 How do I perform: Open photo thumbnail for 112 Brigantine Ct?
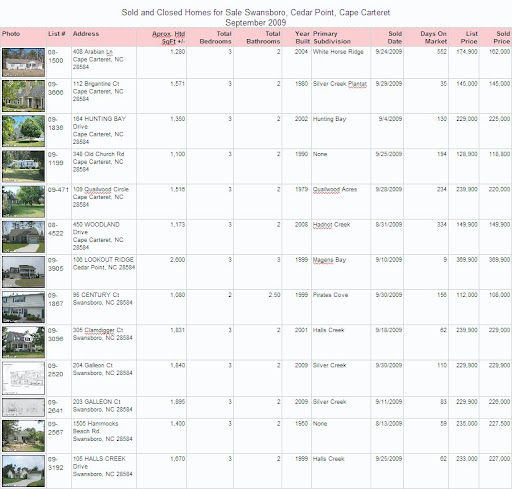(23, 96)
